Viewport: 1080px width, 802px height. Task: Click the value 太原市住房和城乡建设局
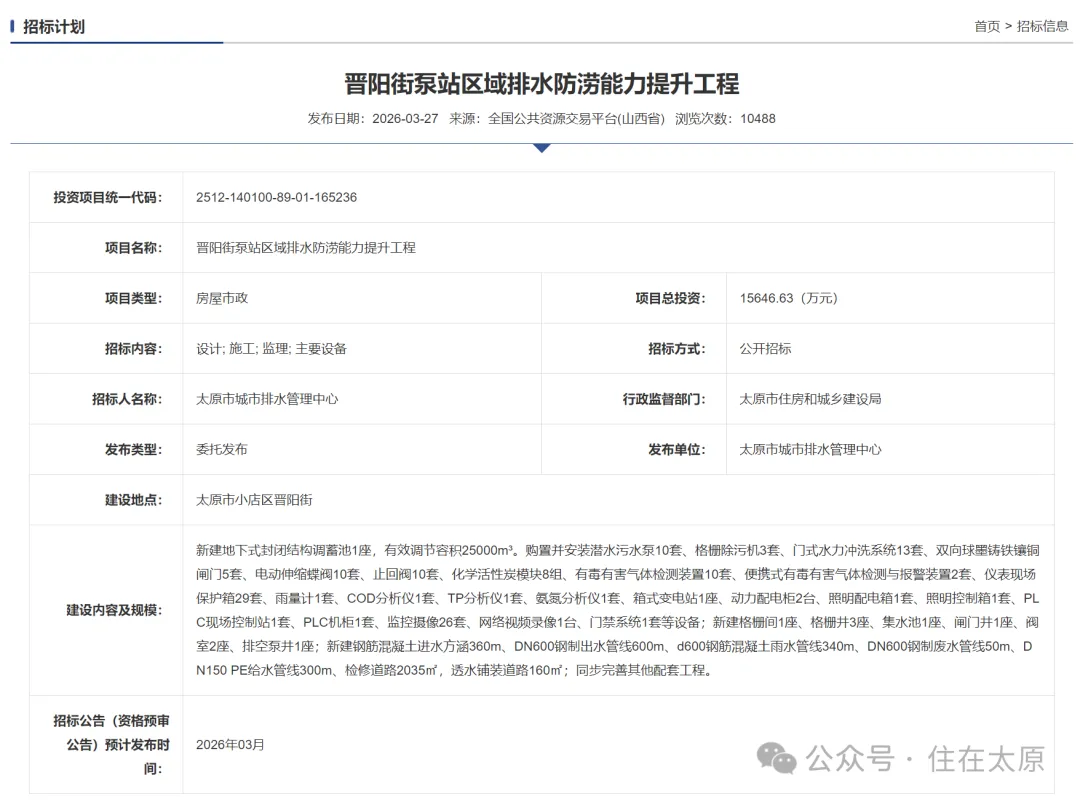(811, 399)
